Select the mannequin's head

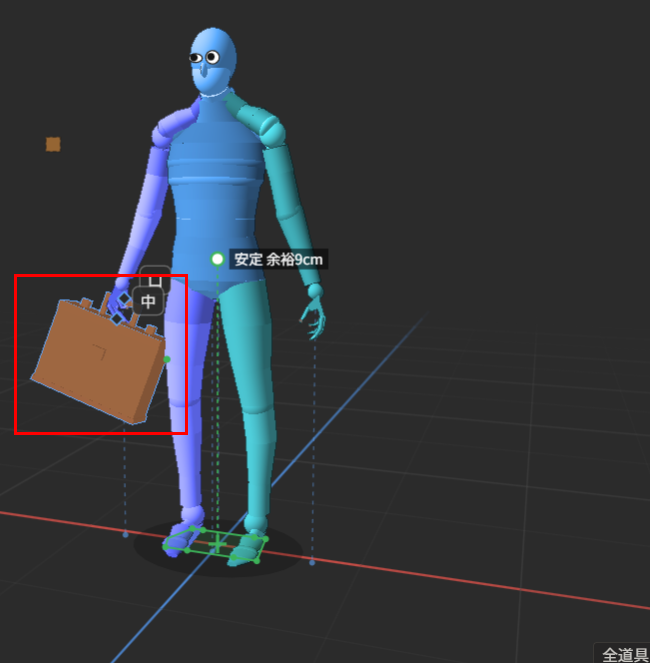click(213, 62)
